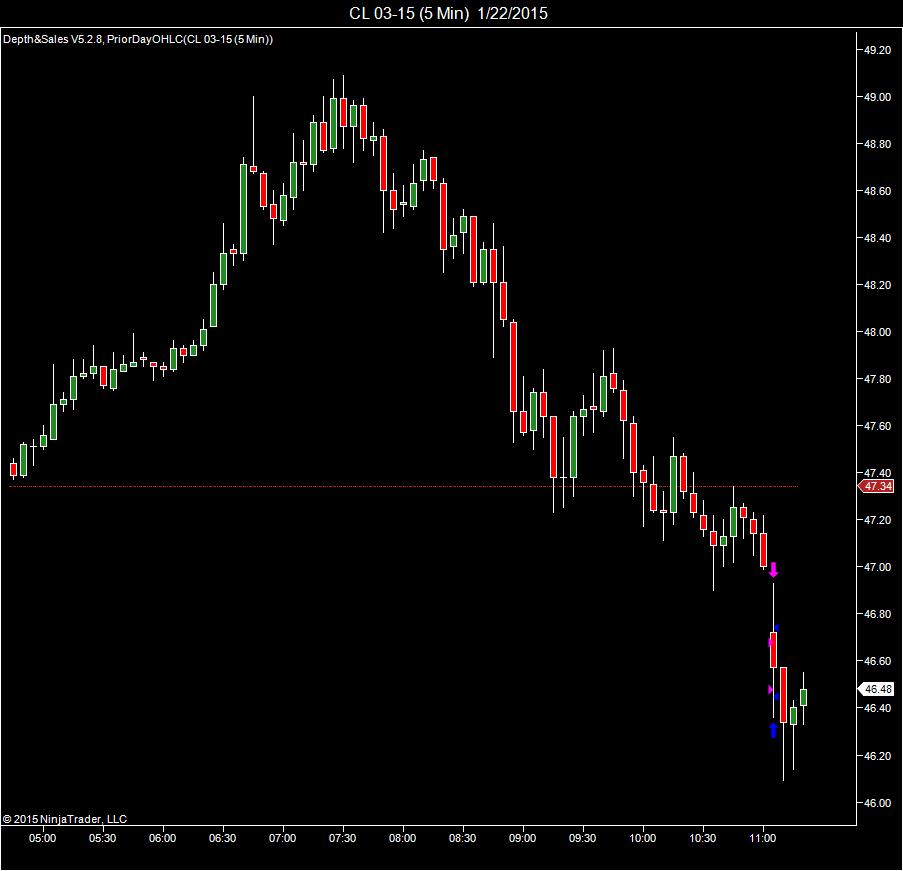The height and width of the screenshot is (871, 903).
Task: Click the 46.60 price axis label
Action: 877,661
